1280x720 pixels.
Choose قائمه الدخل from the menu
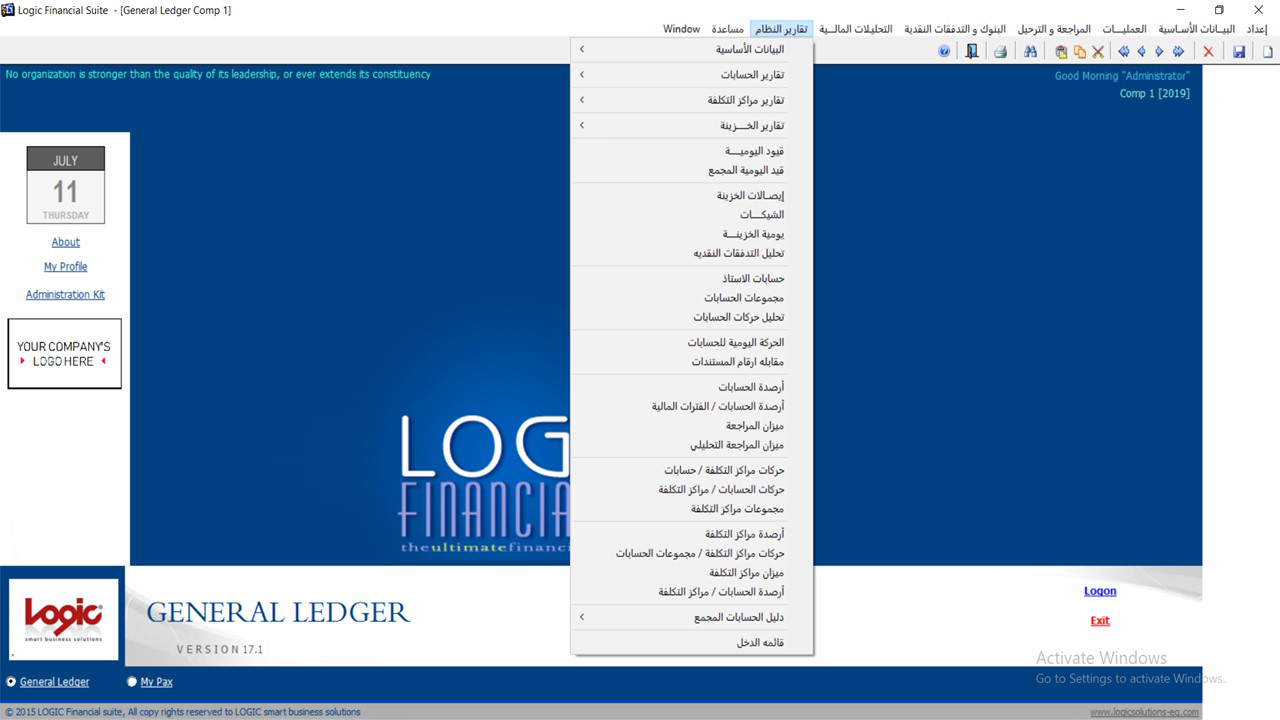760,643
